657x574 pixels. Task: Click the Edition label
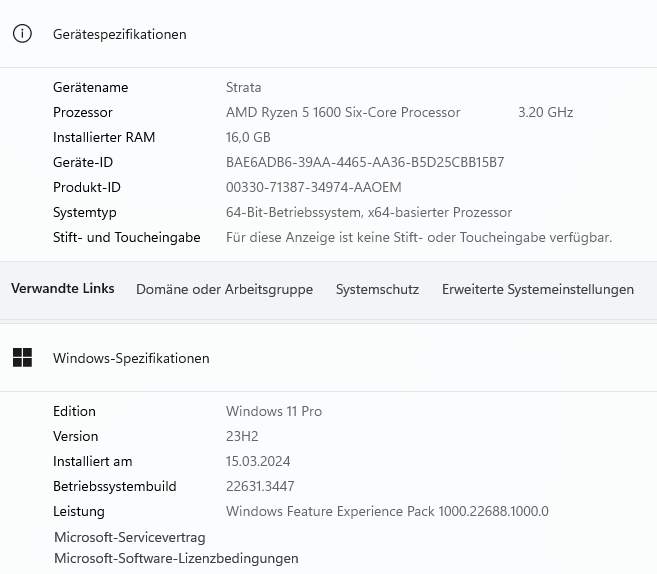(74, 411)
